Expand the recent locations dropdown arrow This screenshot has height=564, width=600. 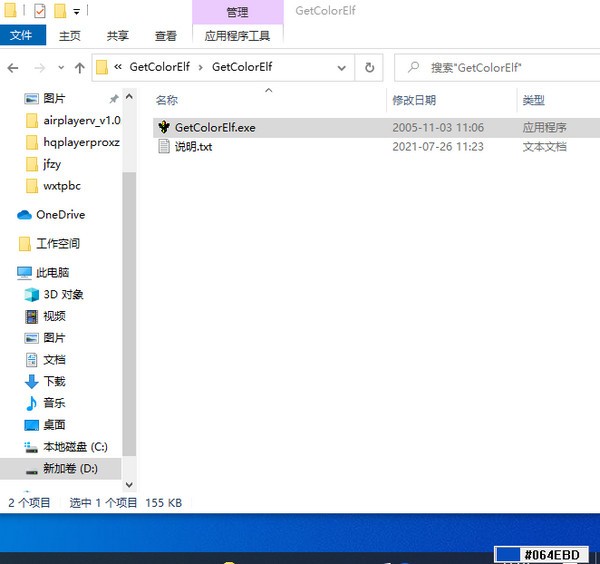60,68
